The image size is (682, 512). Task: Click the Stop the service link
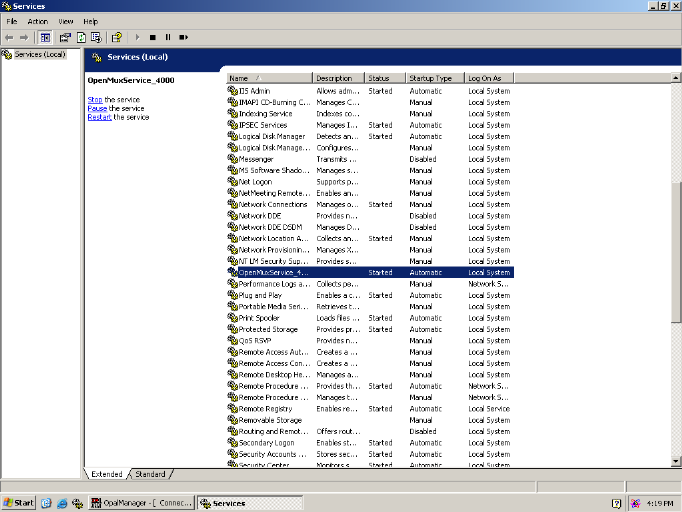tap(95, 100)
